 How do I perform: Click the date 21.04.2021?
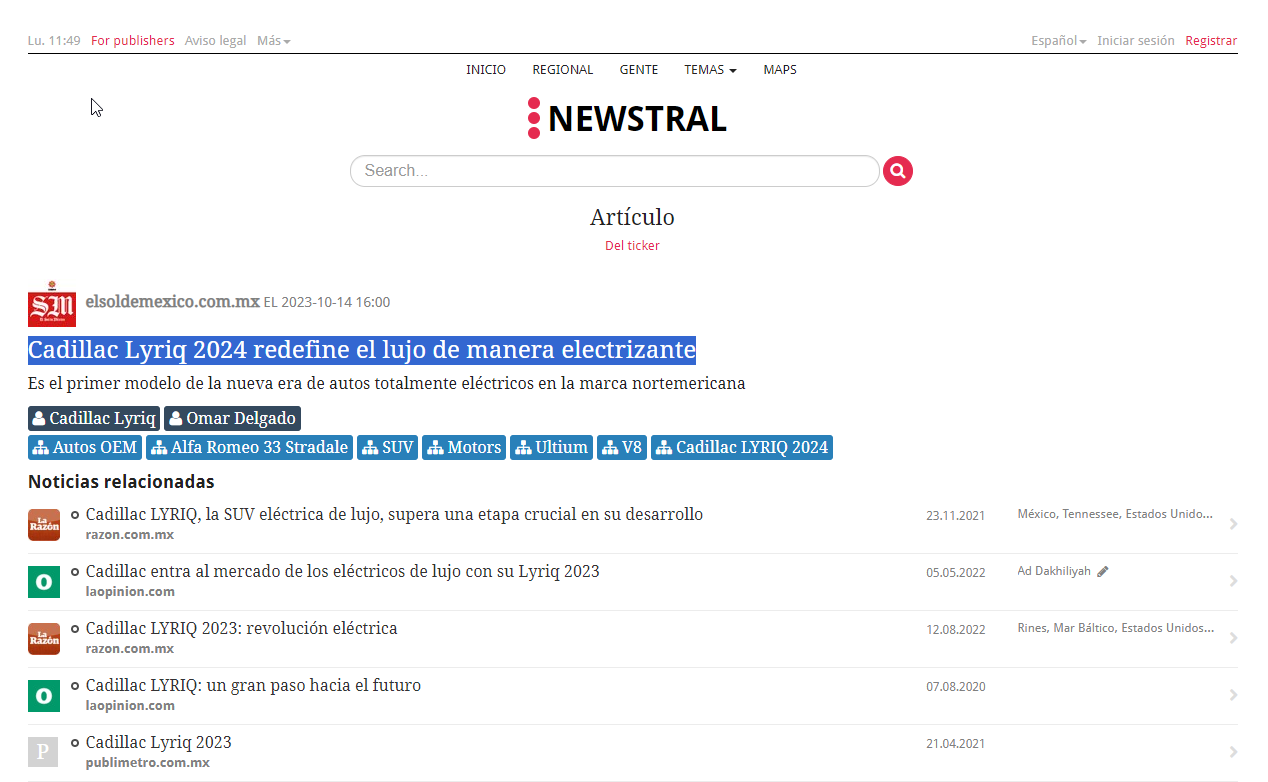click(955, 744)
